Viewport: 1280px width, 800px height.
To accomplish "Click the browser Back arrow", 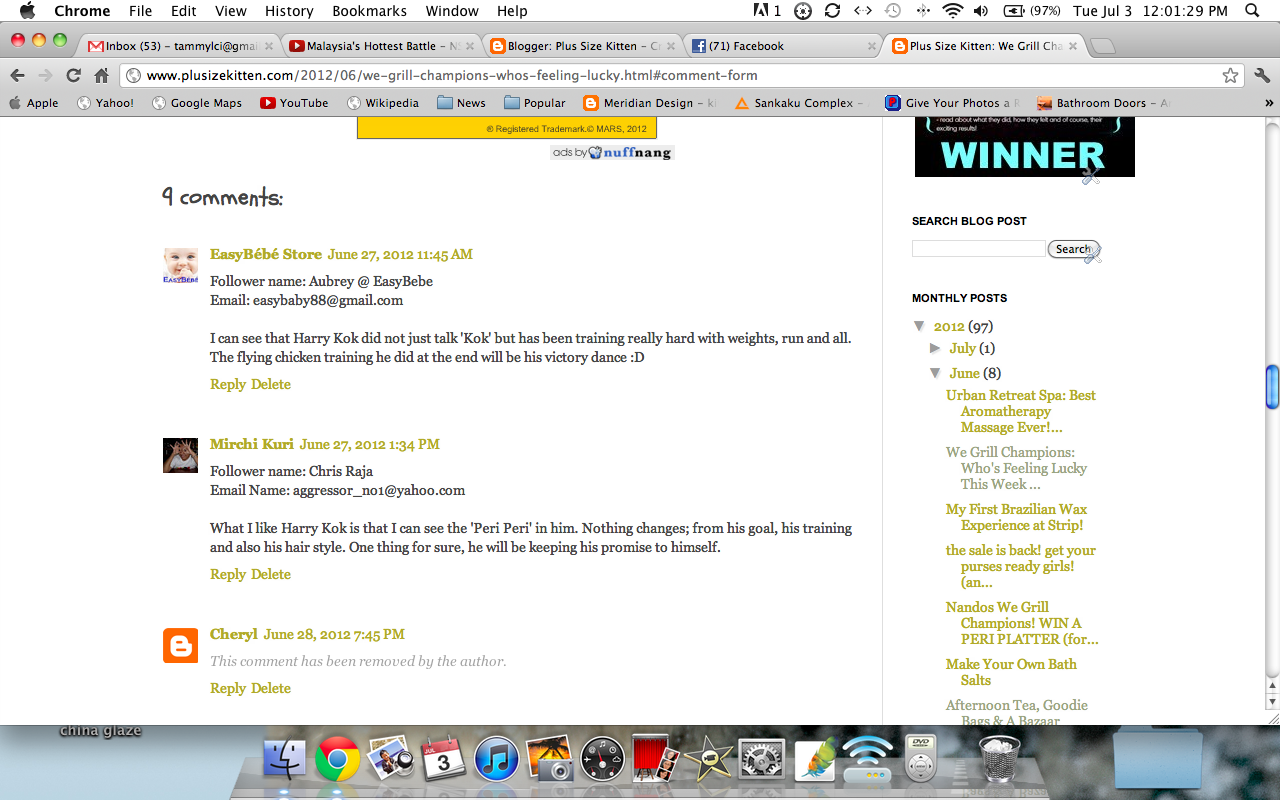I will [x=17, y=76].
